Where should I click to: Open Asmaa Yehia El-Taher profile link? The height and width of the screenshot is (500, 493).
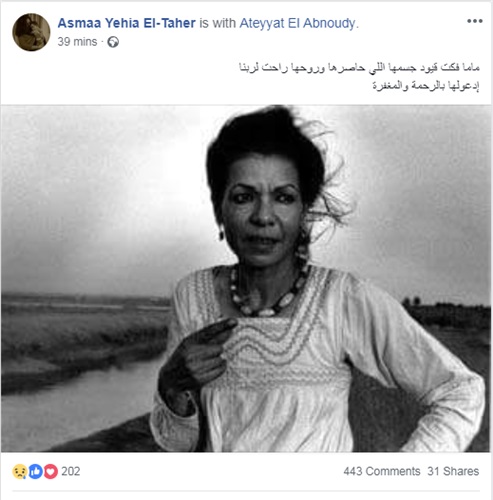[126, 23]
